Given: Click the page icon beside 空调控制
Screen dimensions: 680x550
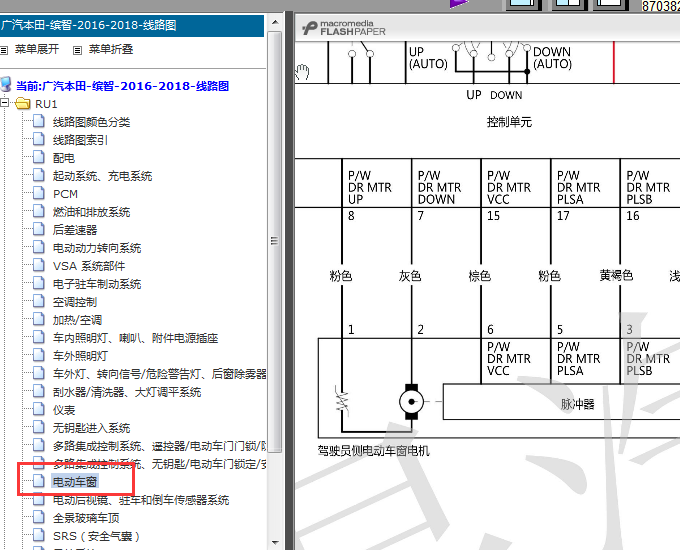Looking at the screenshot, I should [39, 301].
